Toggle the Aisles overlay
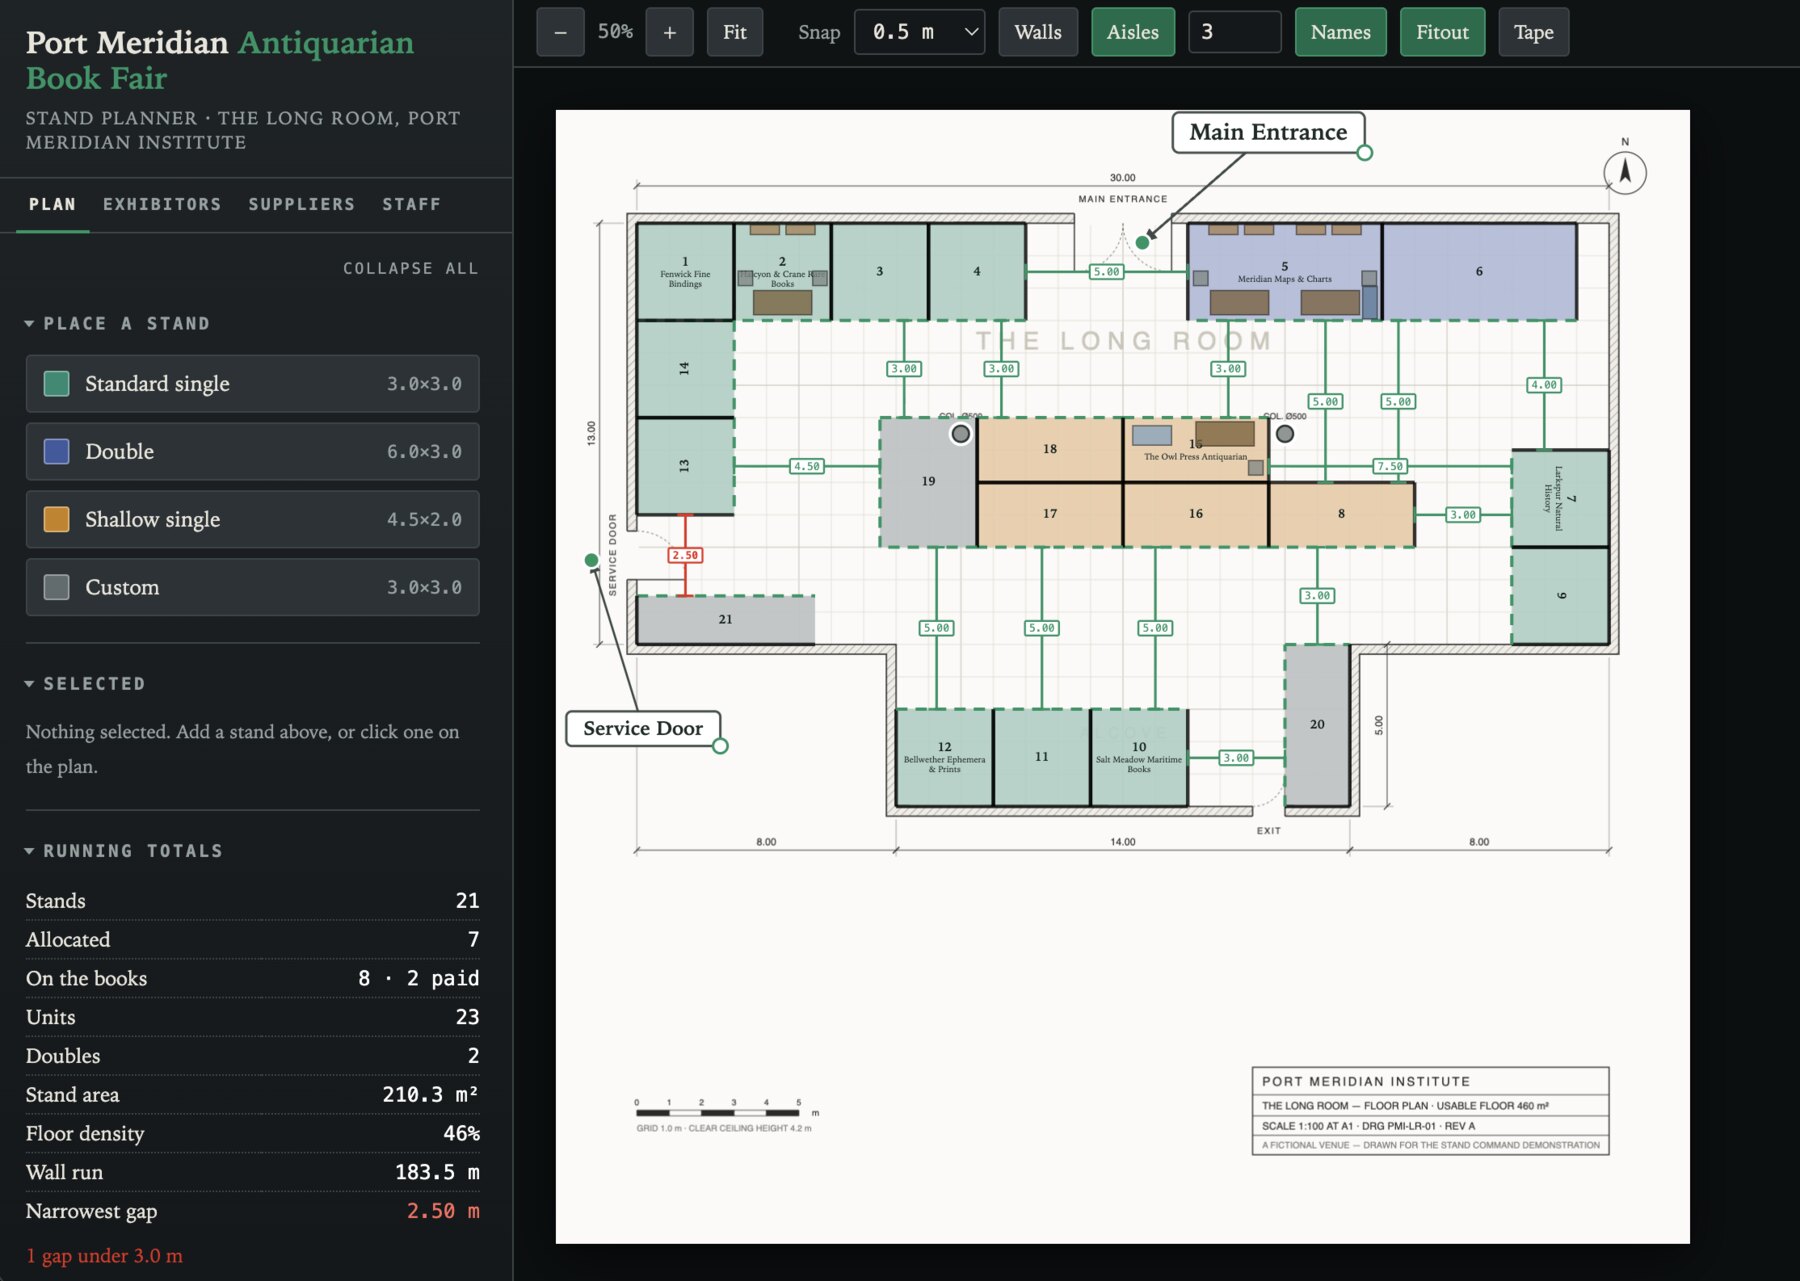The width and height of the screenshot is (1800, 1281). pos(1133,32)
